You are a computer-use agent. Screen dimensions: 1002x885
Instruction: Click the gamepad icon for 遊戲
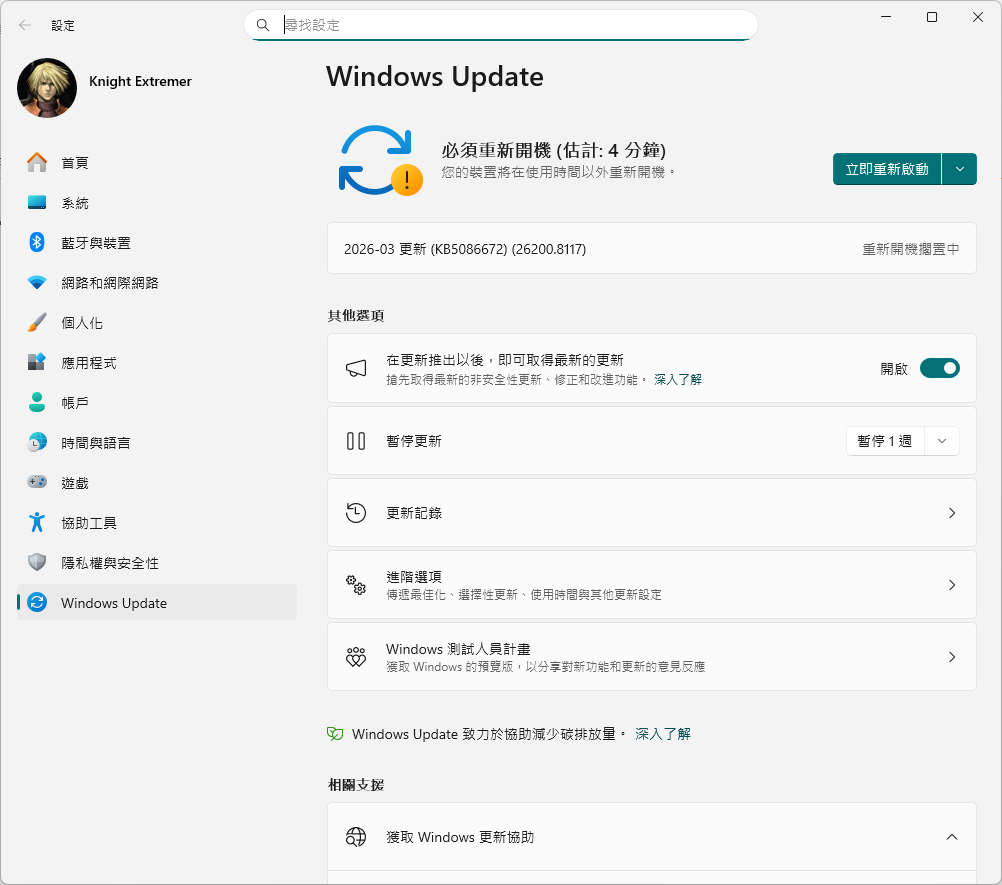pyautogui.click(x=37, y=482)
